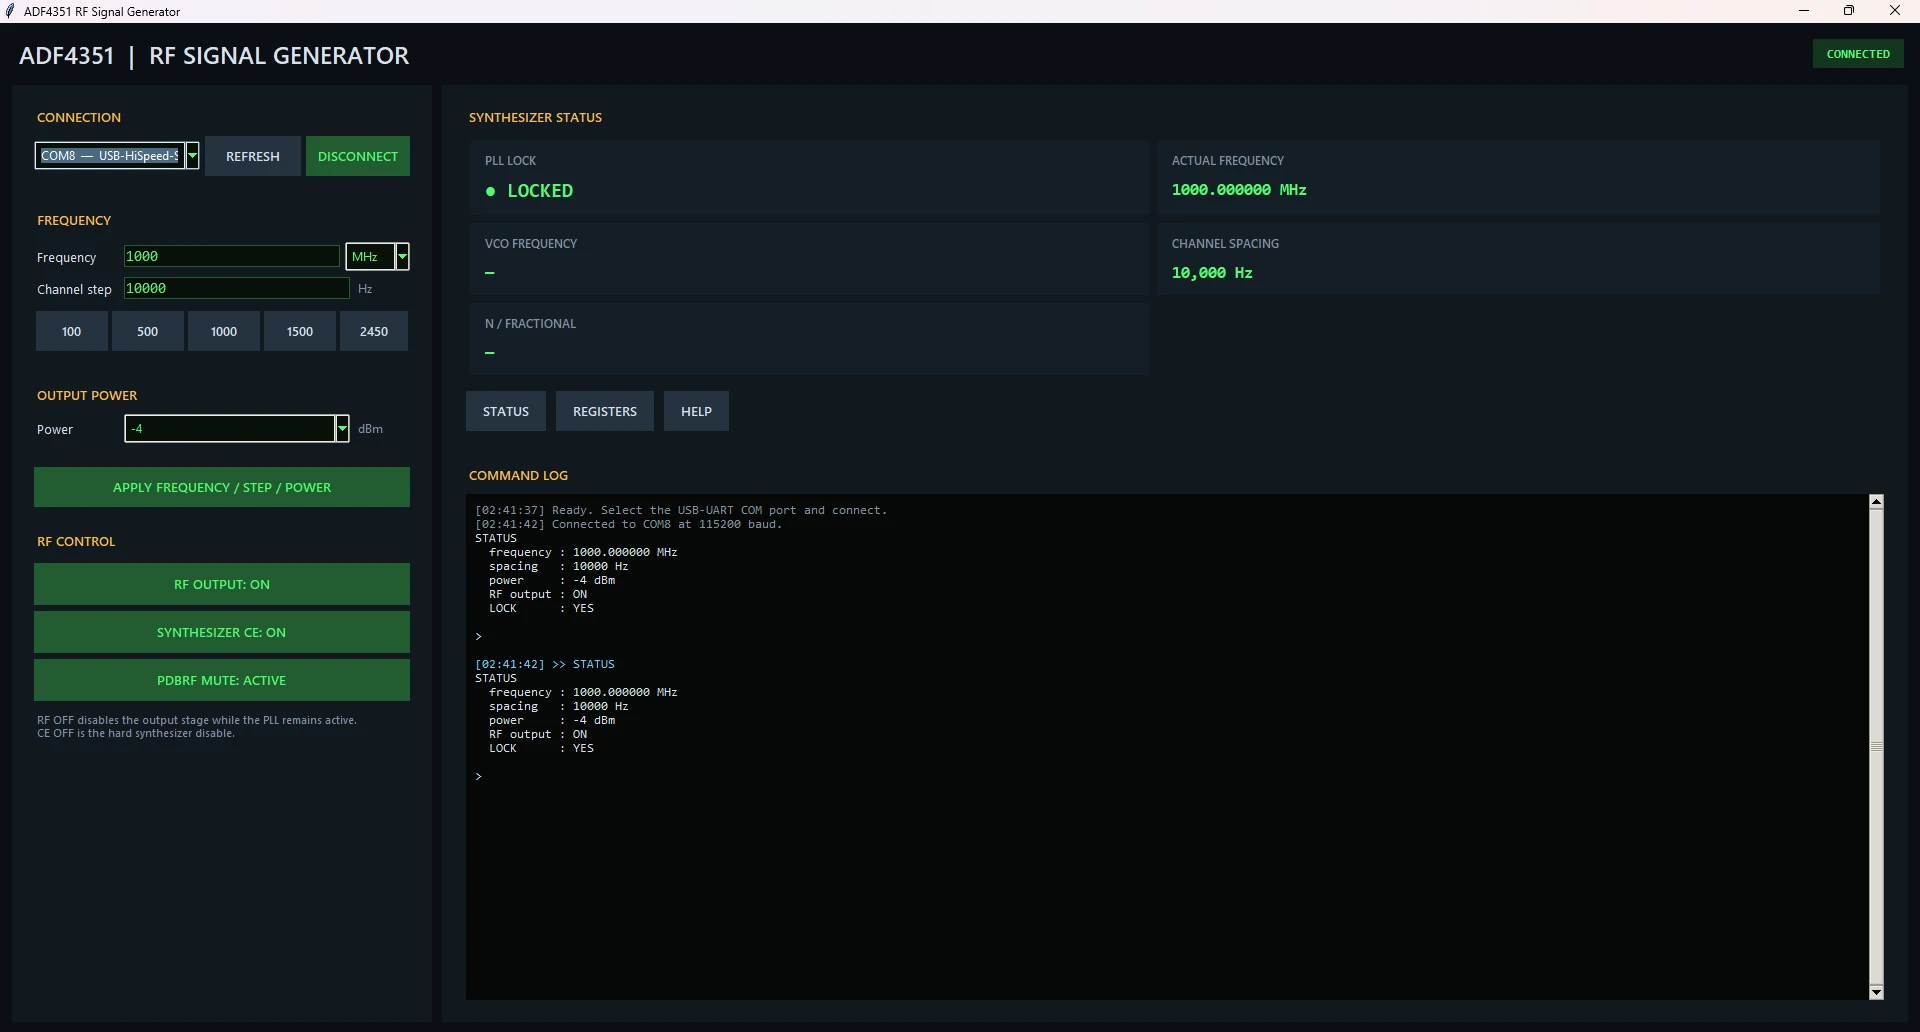Click the '>> STATUS' log line
1920x1032 pixels.
(x=545, y=664)
